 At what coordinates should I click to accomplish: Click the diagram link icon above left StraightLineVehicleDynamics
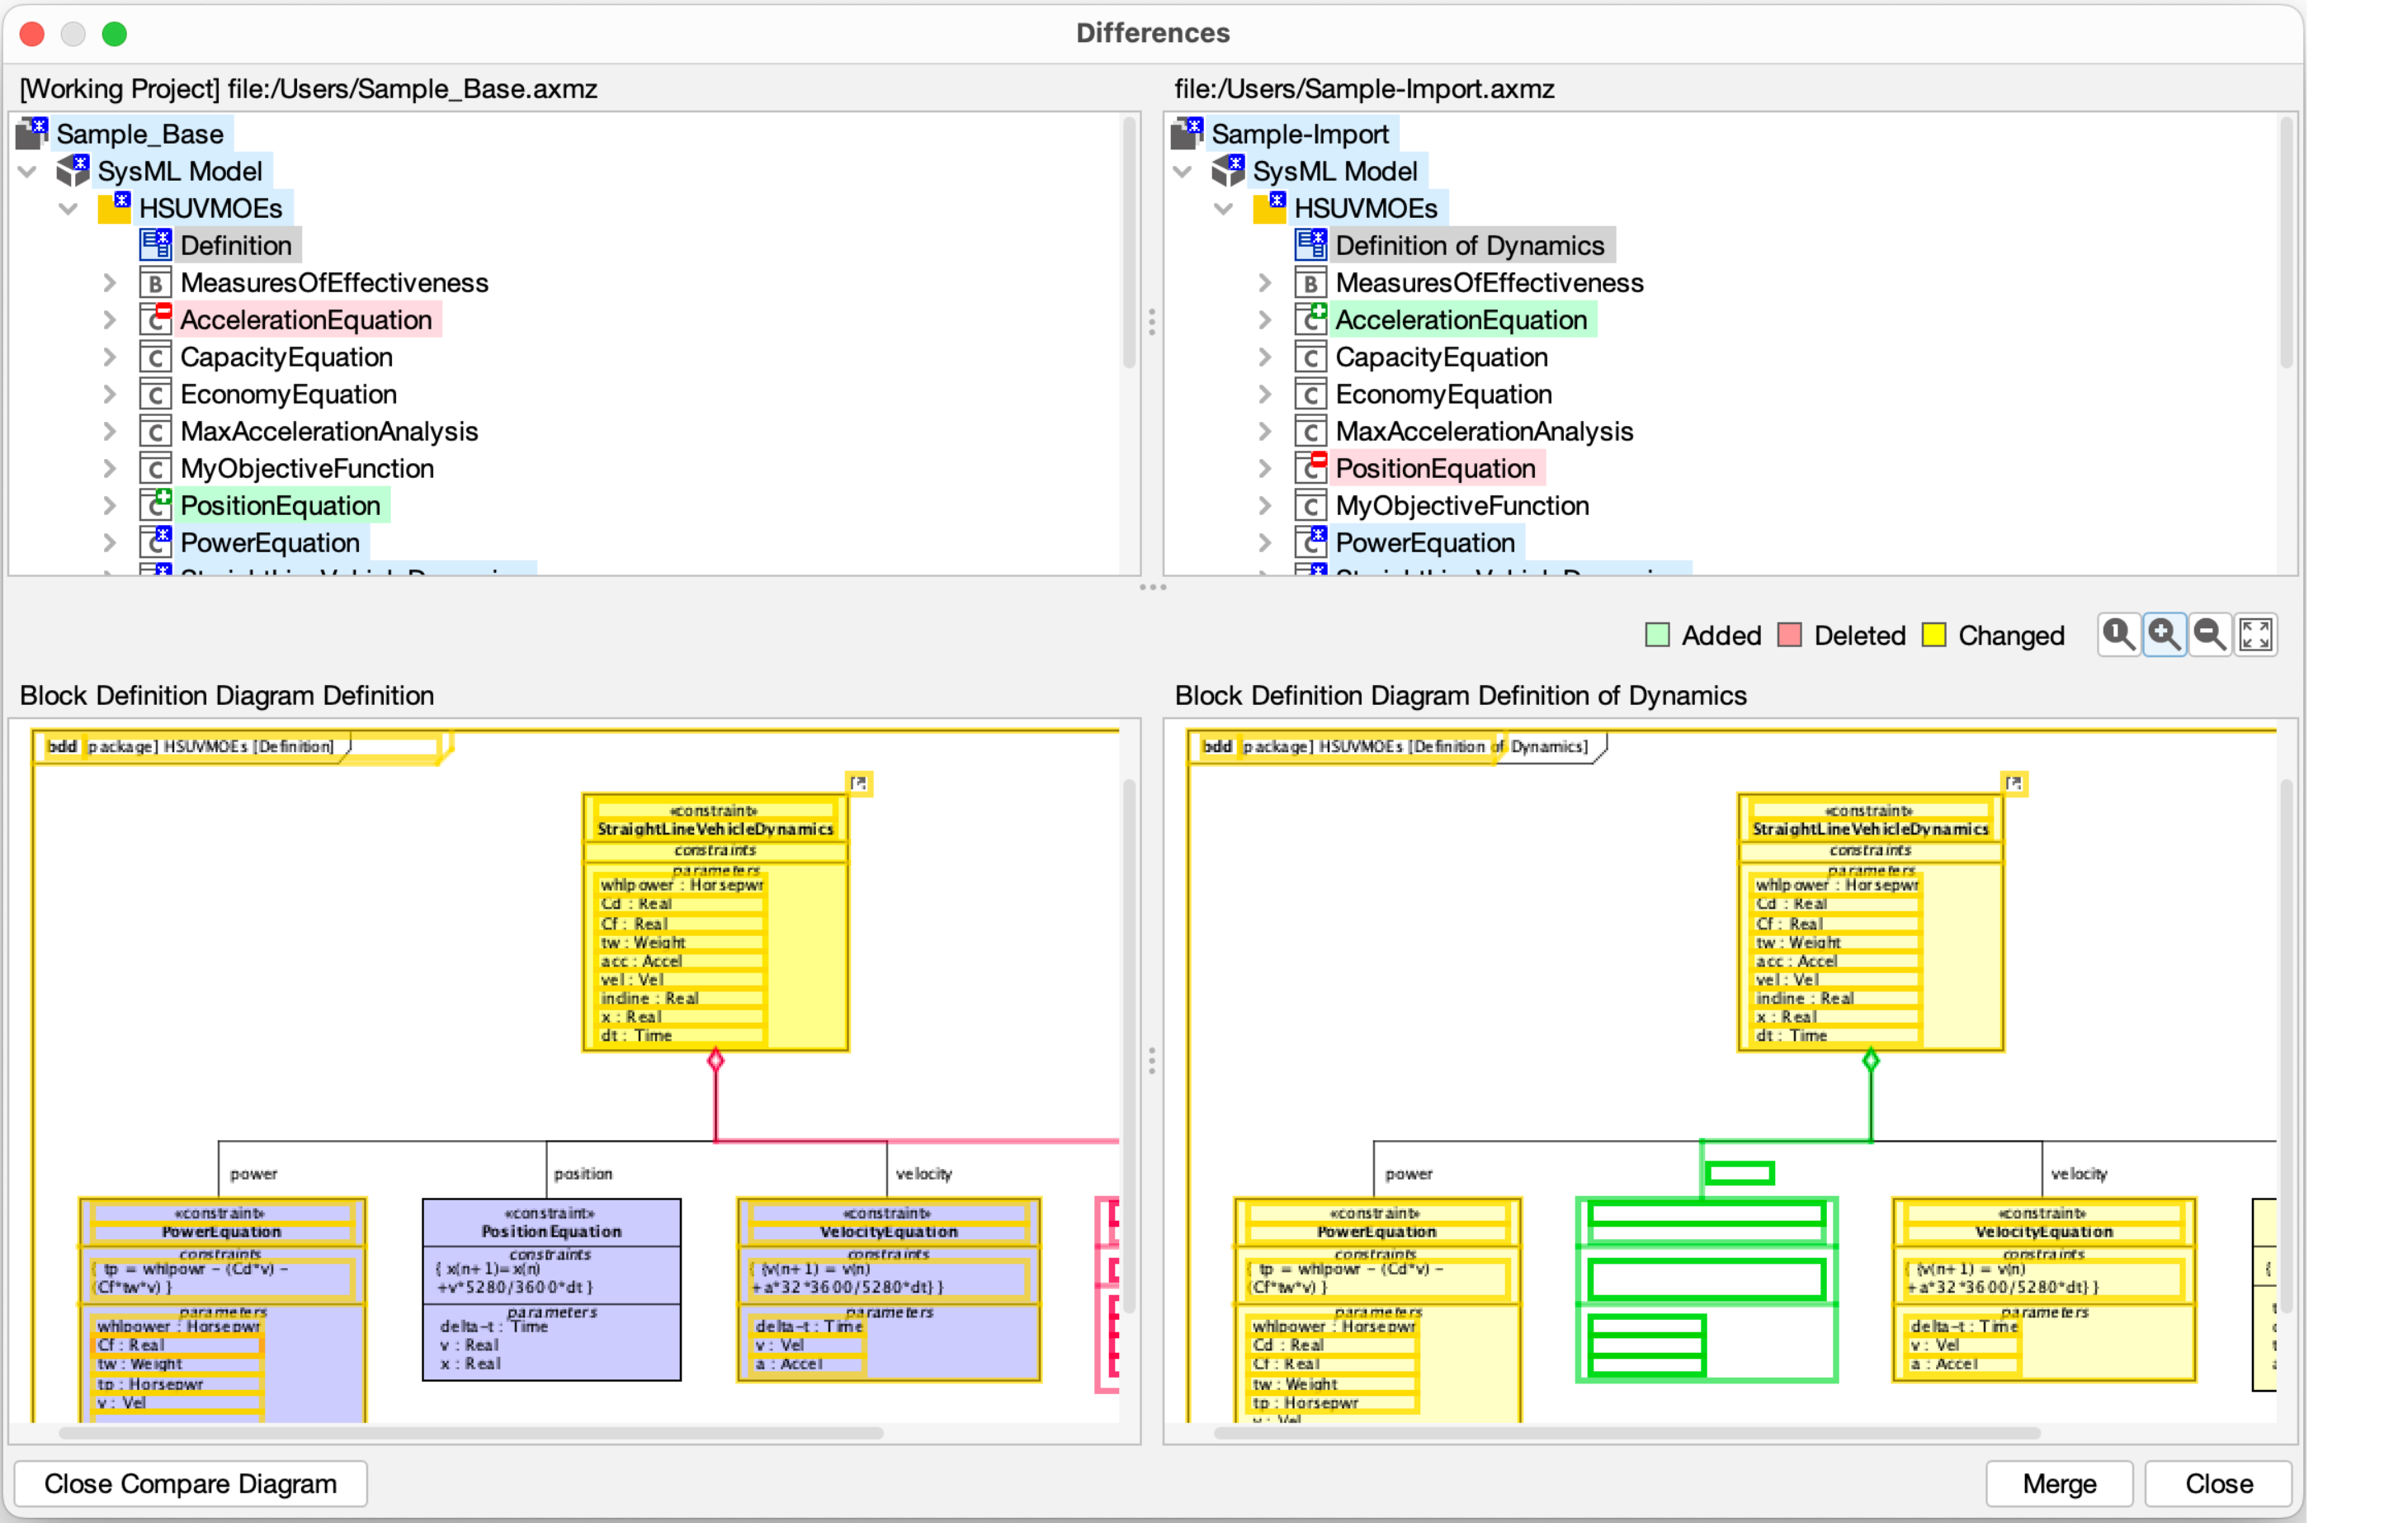coord(858,783)
